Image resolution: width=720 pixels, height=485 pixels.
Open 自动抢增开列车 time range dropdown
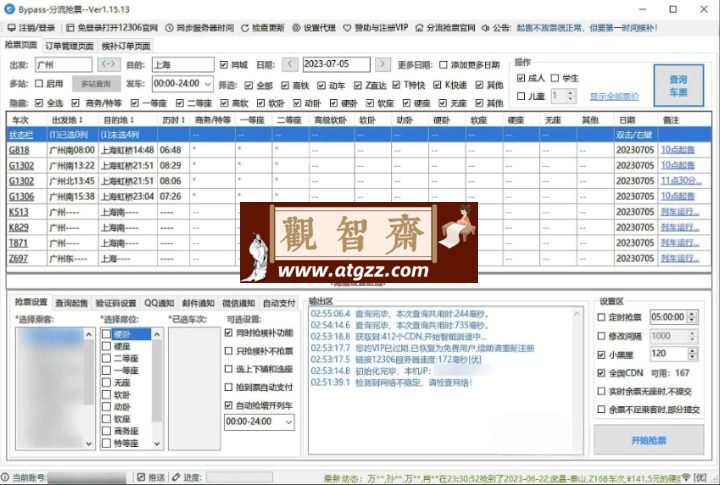(x=288, y=422)
